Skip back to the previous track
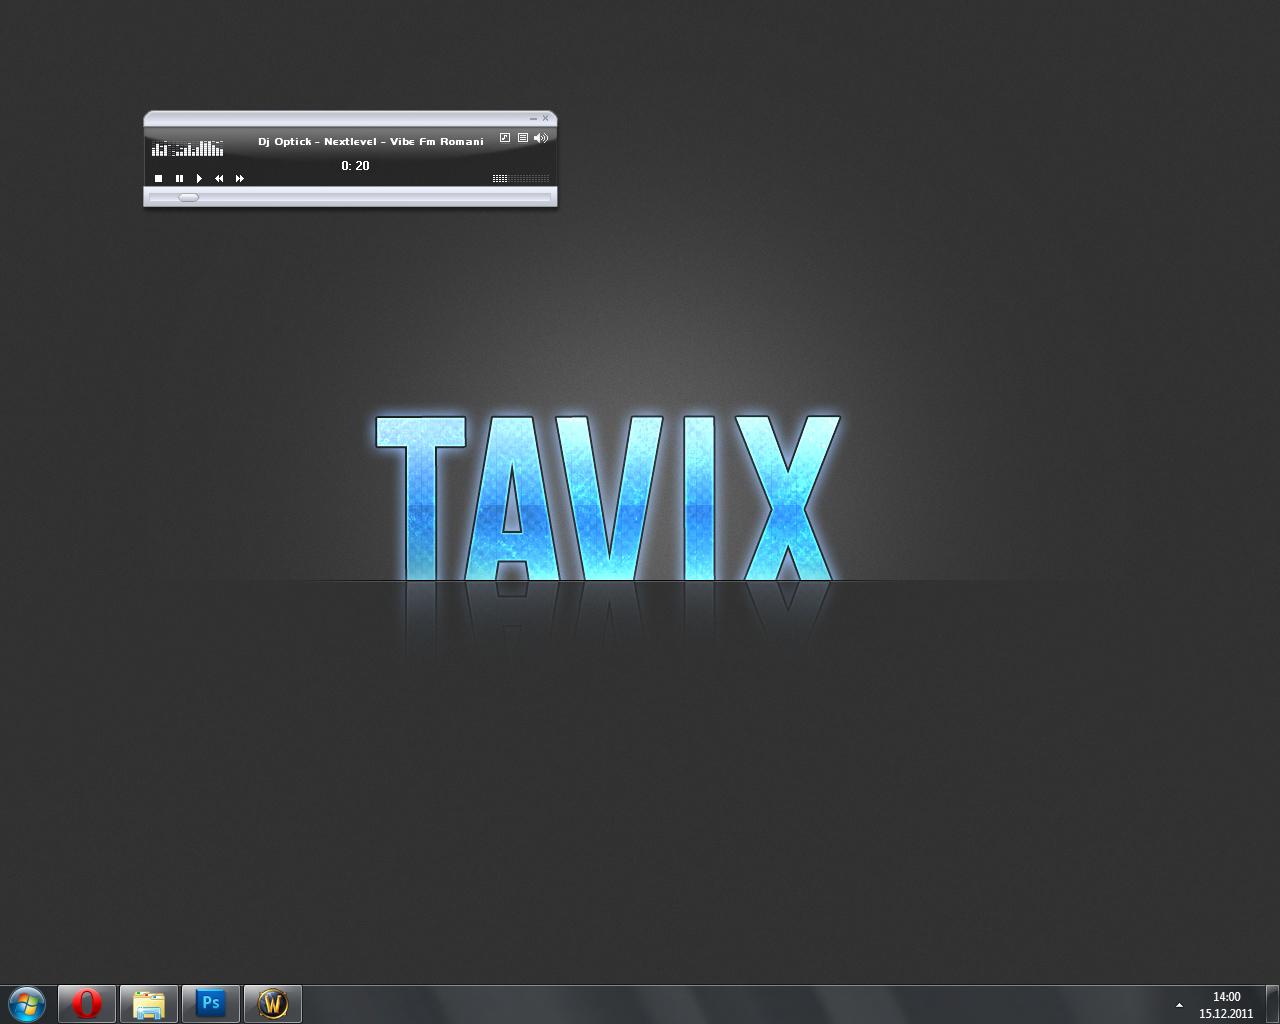The image size is (1280, 1024). pyautogui.click(x=219, y=178)
